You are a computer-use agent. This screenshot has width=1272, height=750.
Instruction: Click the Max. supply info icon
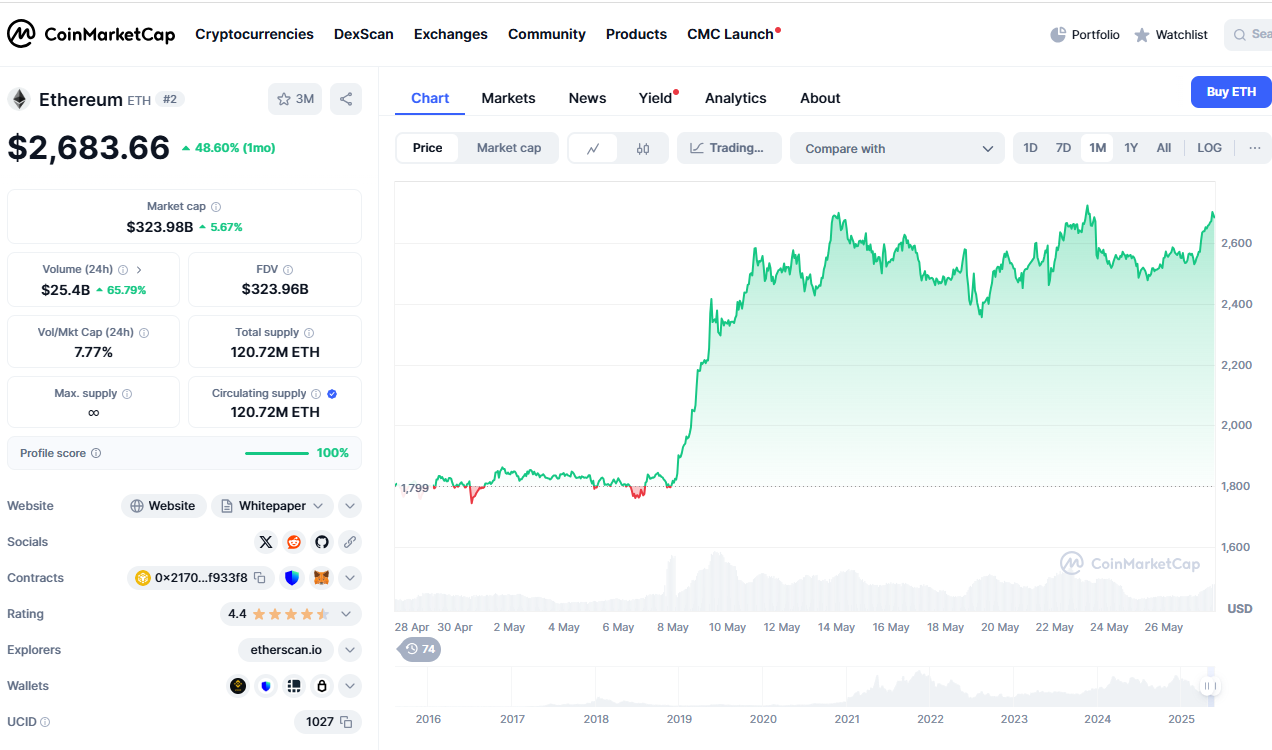pyautogui.click(x=127, y=394)
